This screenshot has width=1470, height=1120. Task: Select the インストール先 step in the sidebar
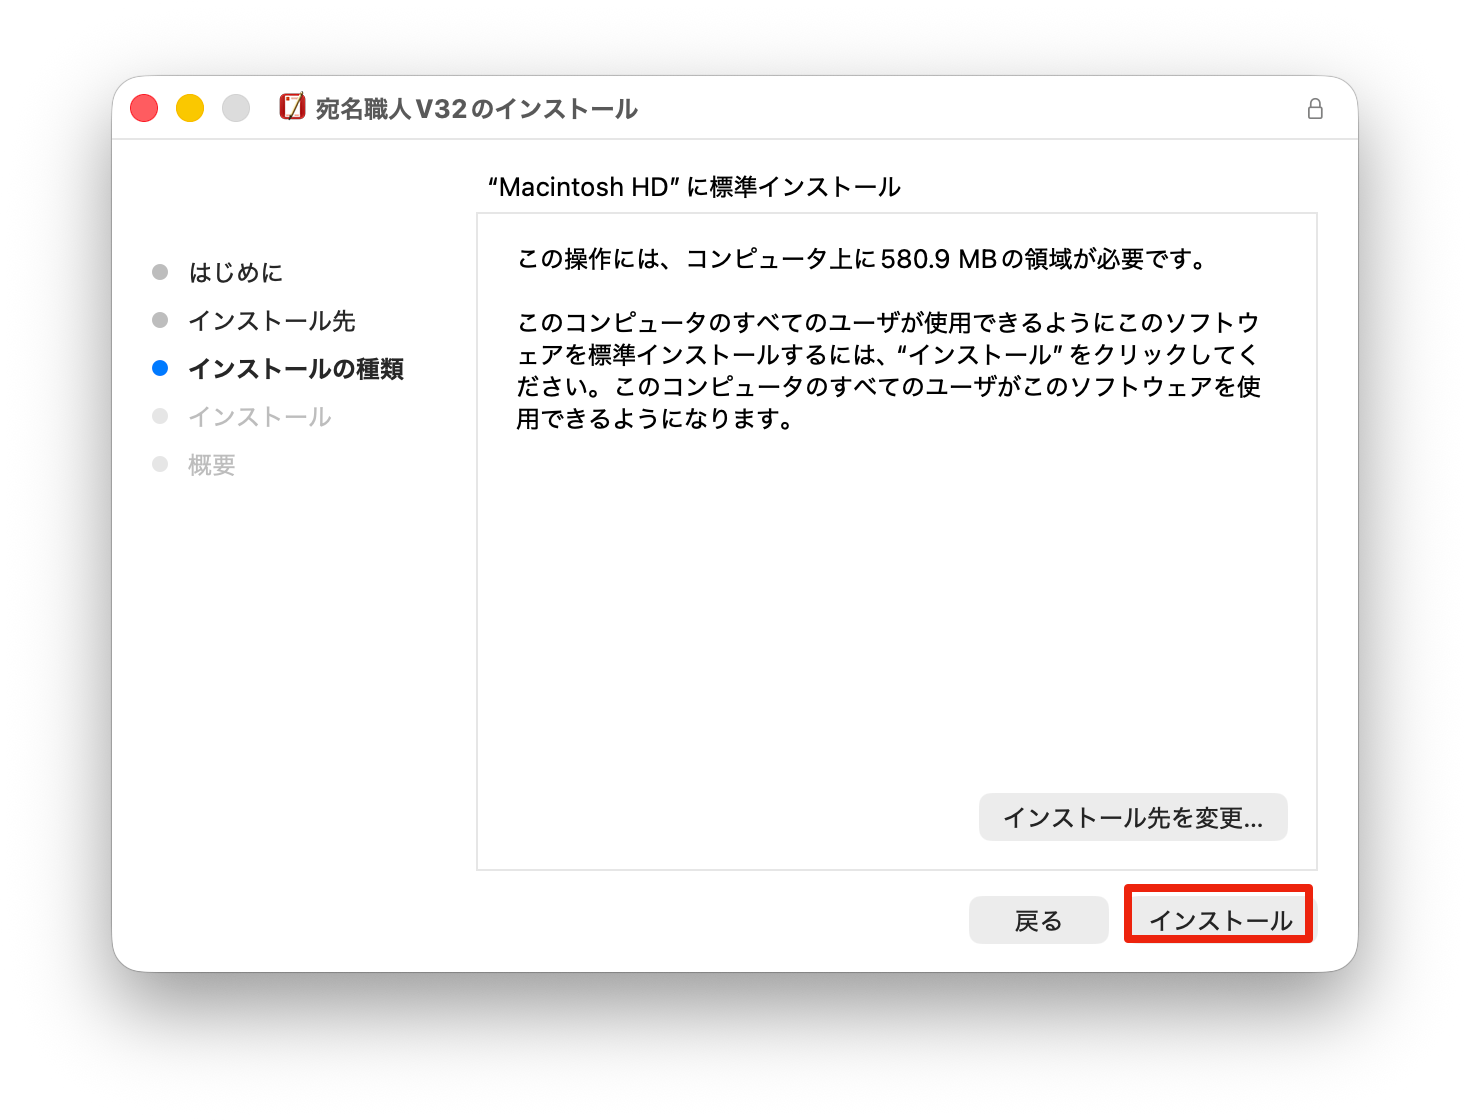pyautogui.click(x=272, y=321)
